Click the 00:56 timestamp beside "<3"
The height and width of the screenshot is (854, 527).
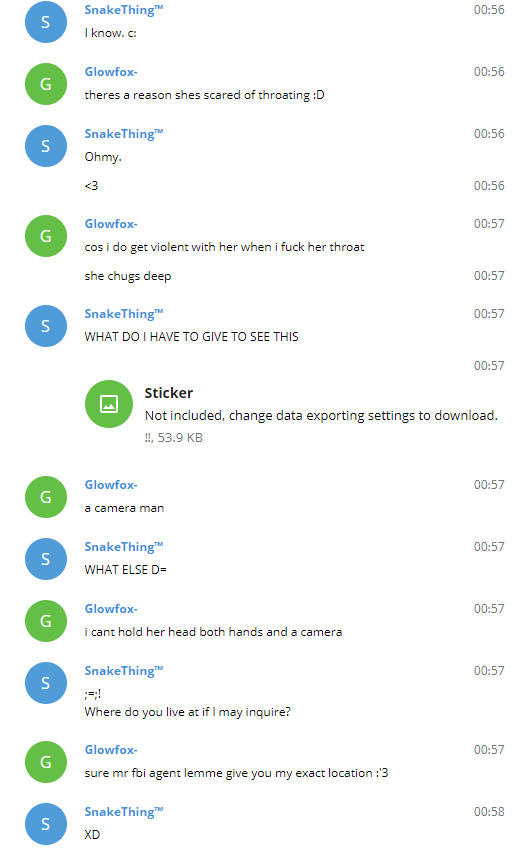(489, 186)
